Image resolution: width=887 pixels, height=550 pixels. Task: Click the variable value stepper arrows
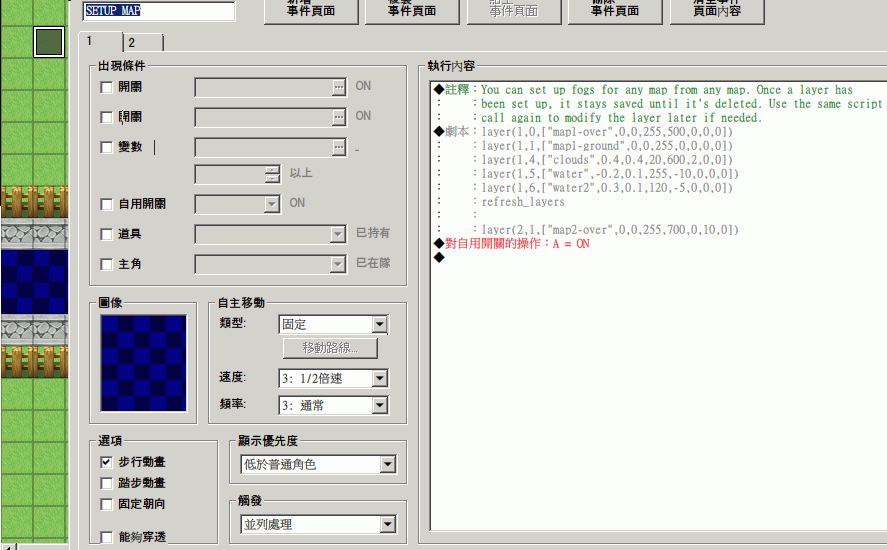272,174
